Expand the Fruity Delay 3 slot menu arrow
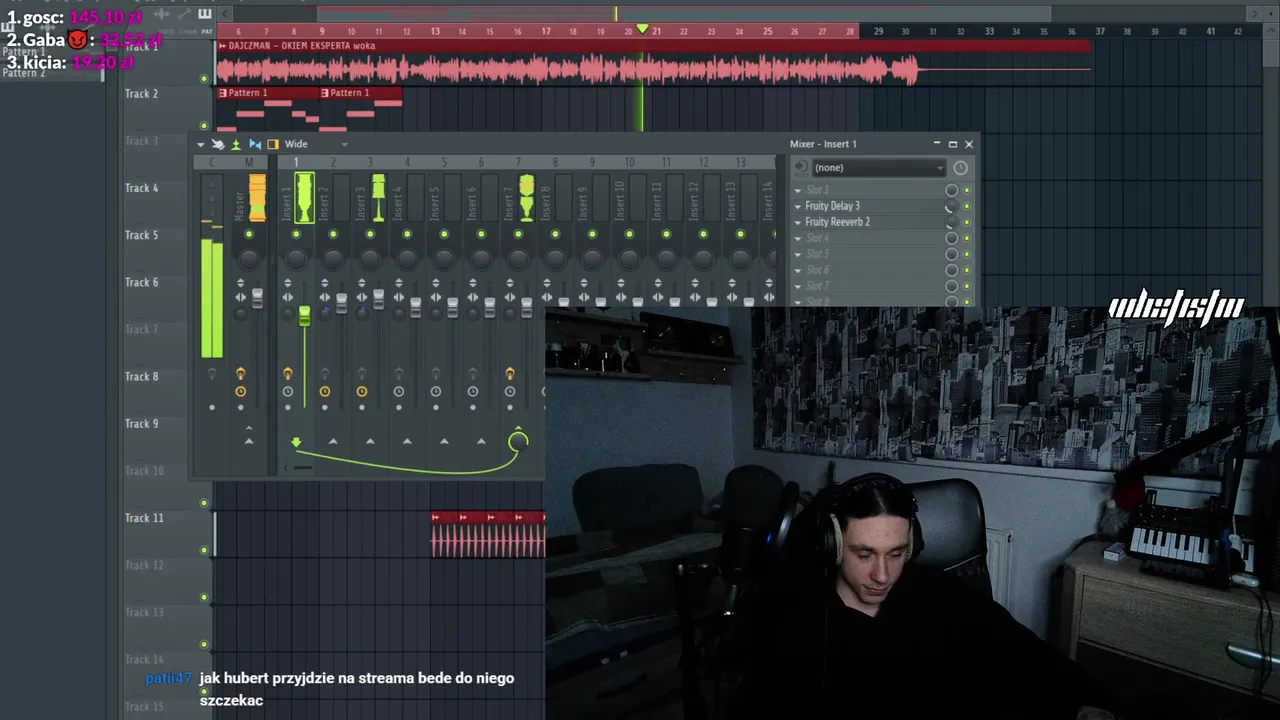This screenshot has width=1280, height=720. click(798, 206)
